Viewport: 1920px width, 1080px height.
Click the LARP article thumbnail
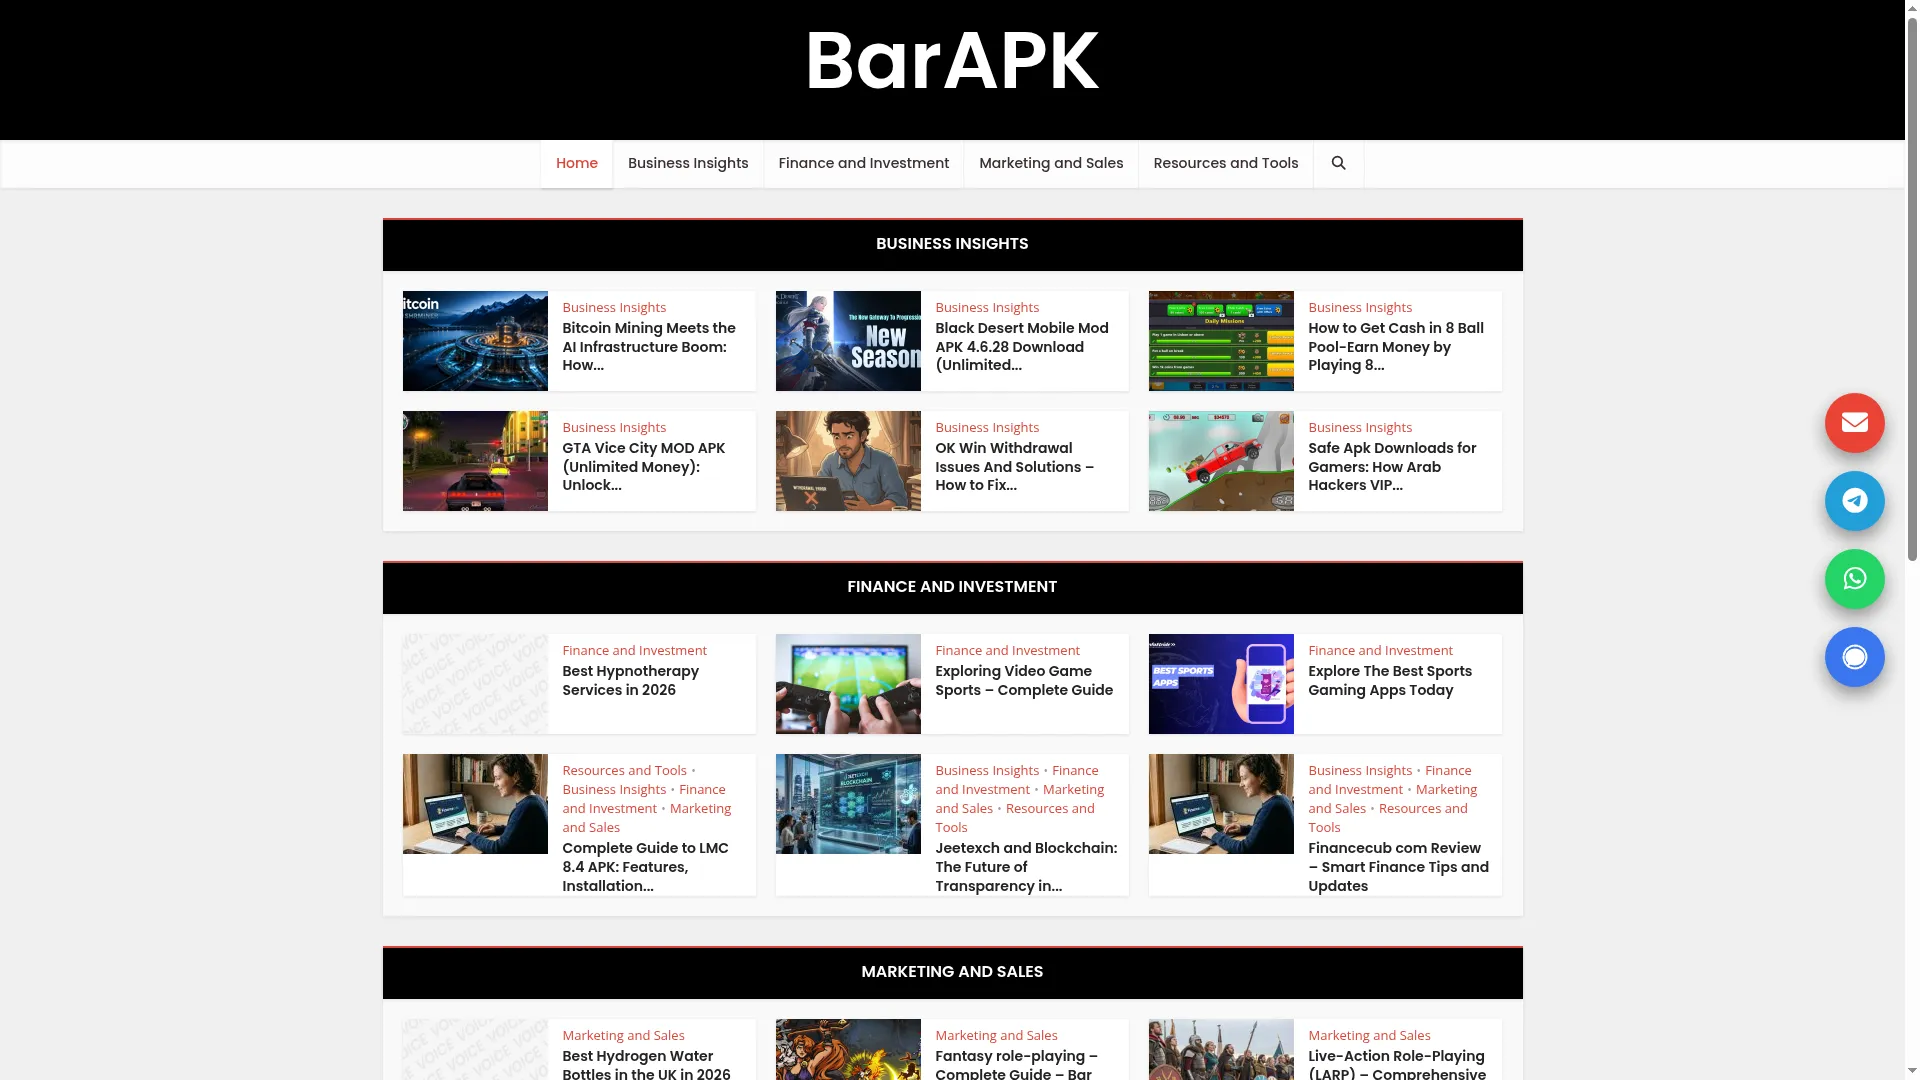(1221, 1049)
